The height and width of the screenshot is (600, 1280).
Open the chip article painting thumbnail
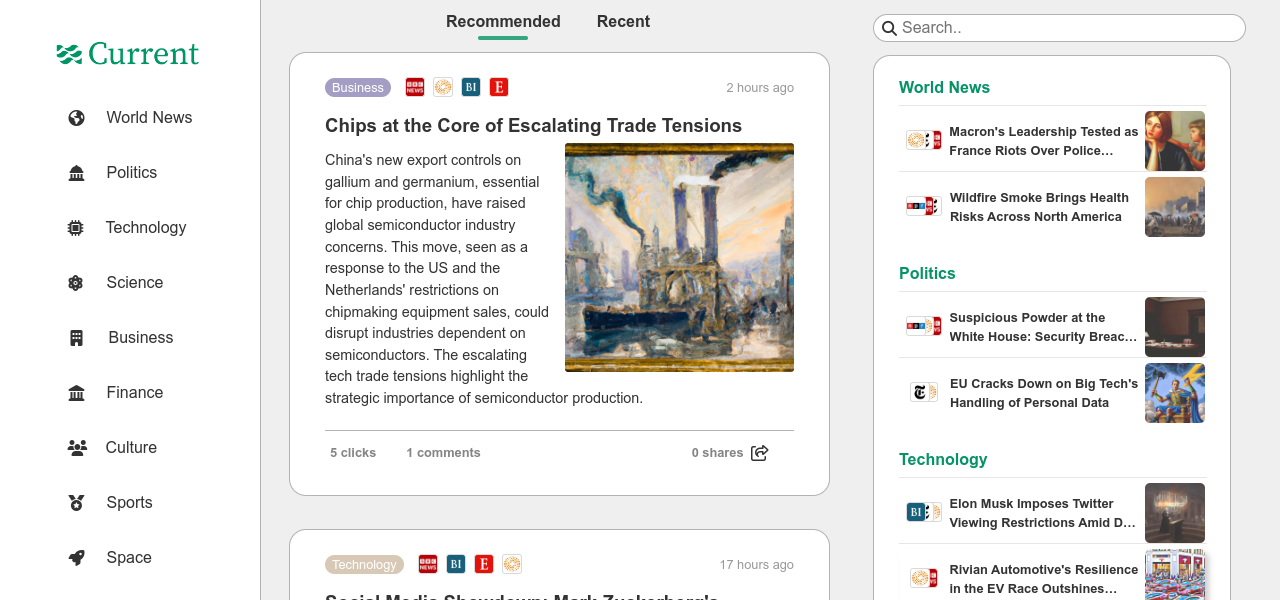click(679, 257)
